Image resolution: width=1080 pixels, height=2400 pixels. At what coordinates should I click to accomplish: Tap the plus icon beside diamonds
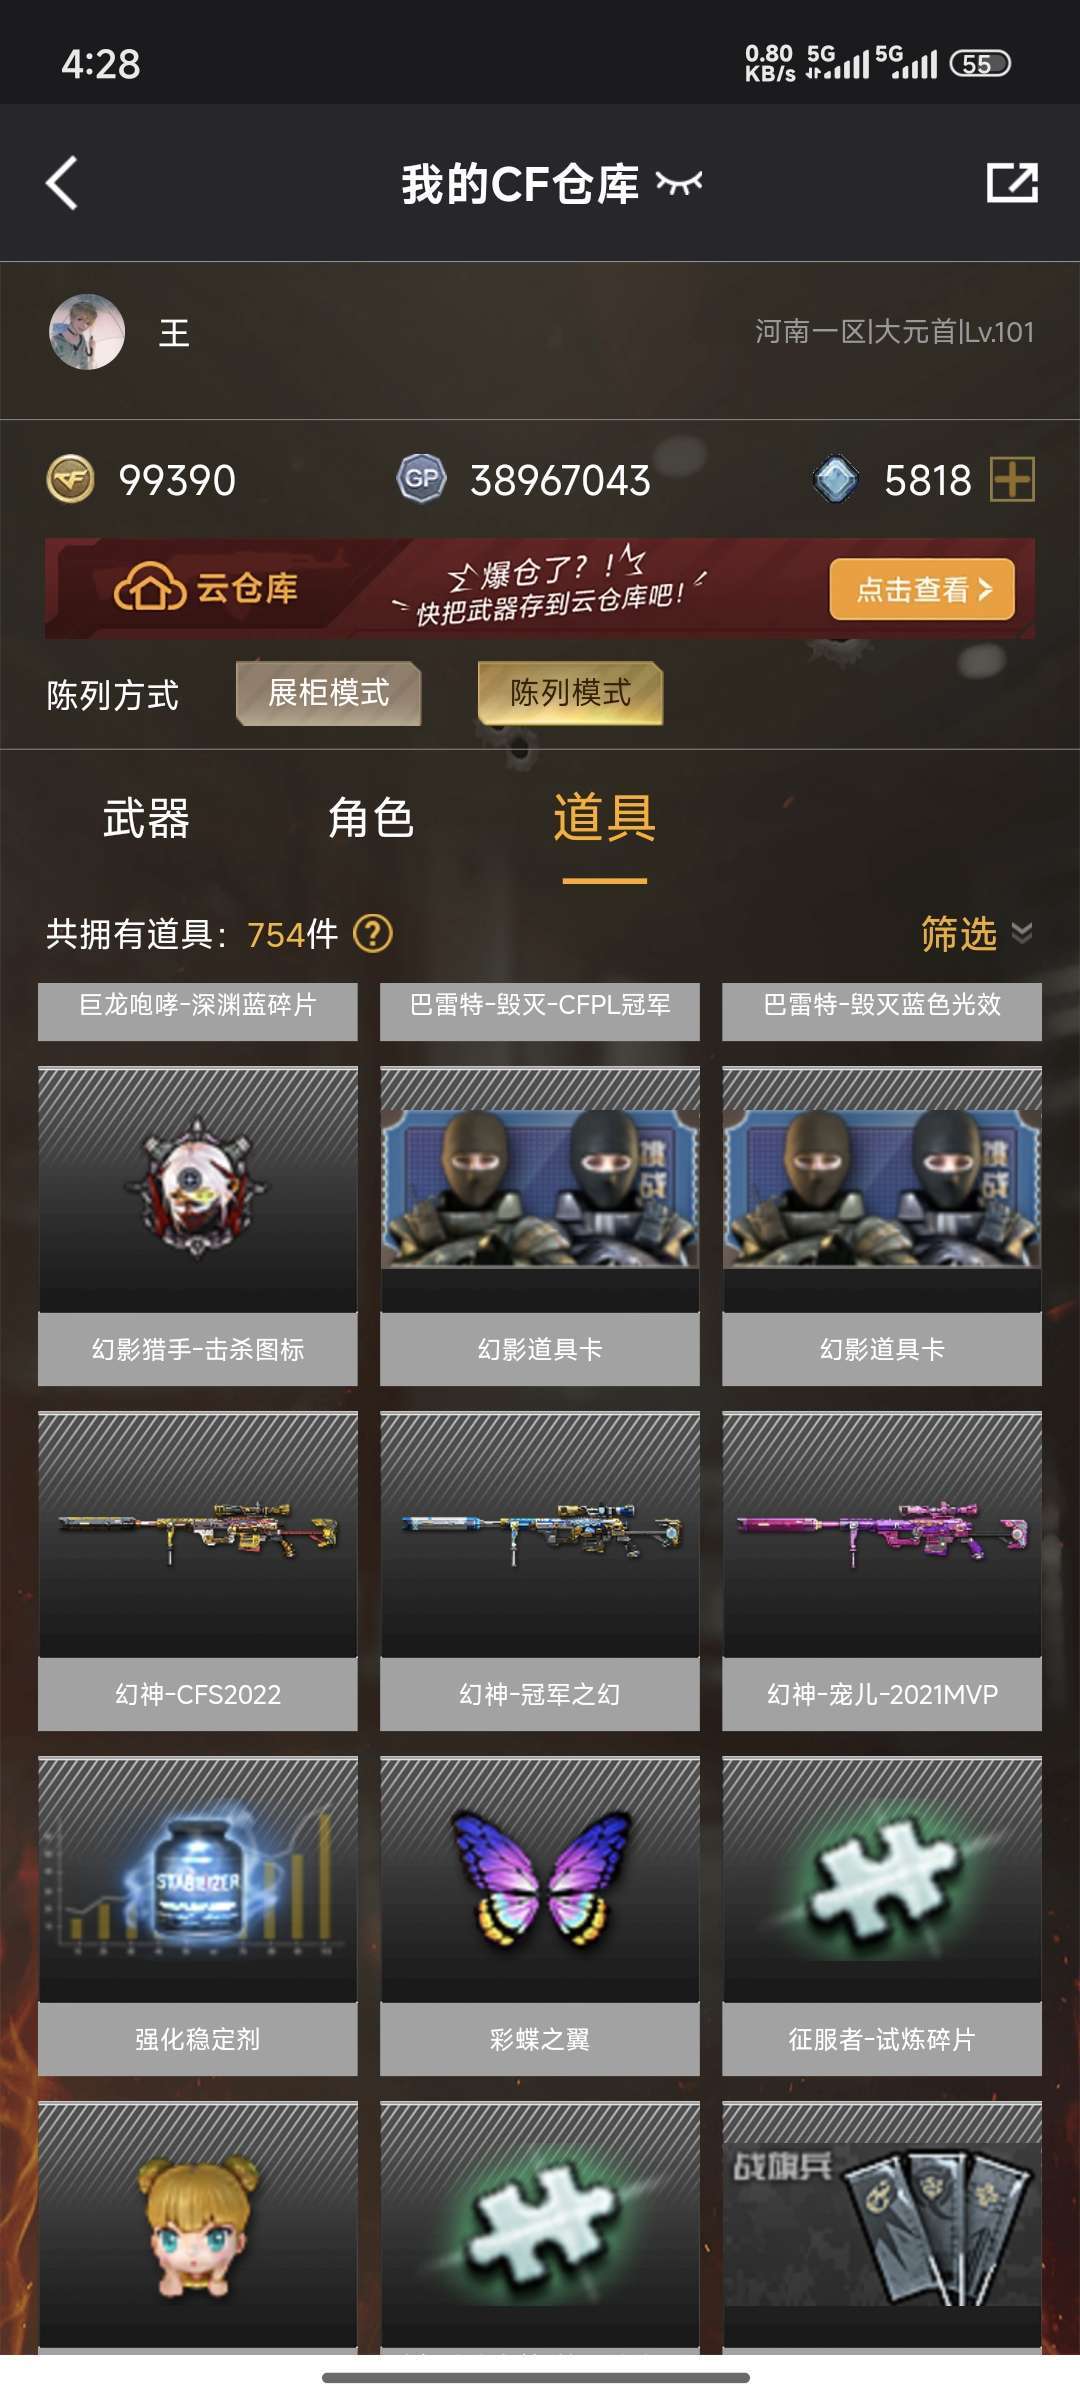tap(1012, 479)
